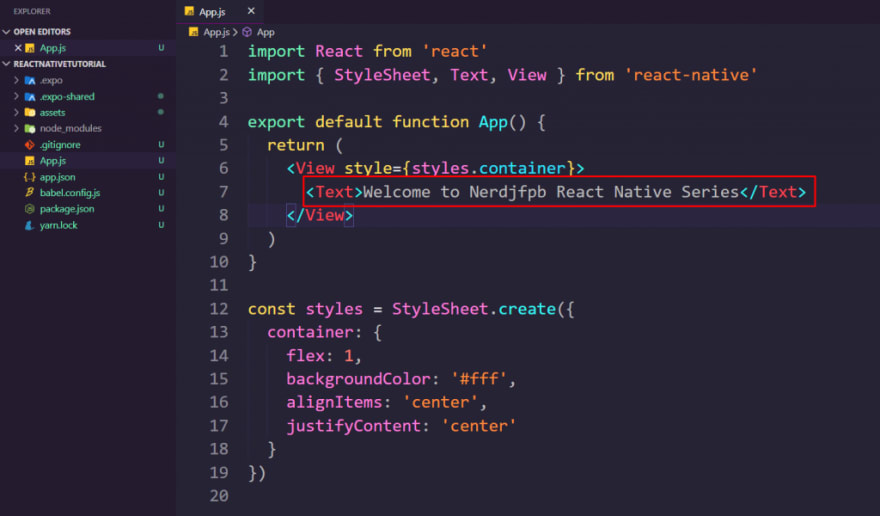The width and height of the screenshot is (880, 516).
Task: Close App.js in Open Editors list
Action: pyautogui.click(x=18, y=48)
